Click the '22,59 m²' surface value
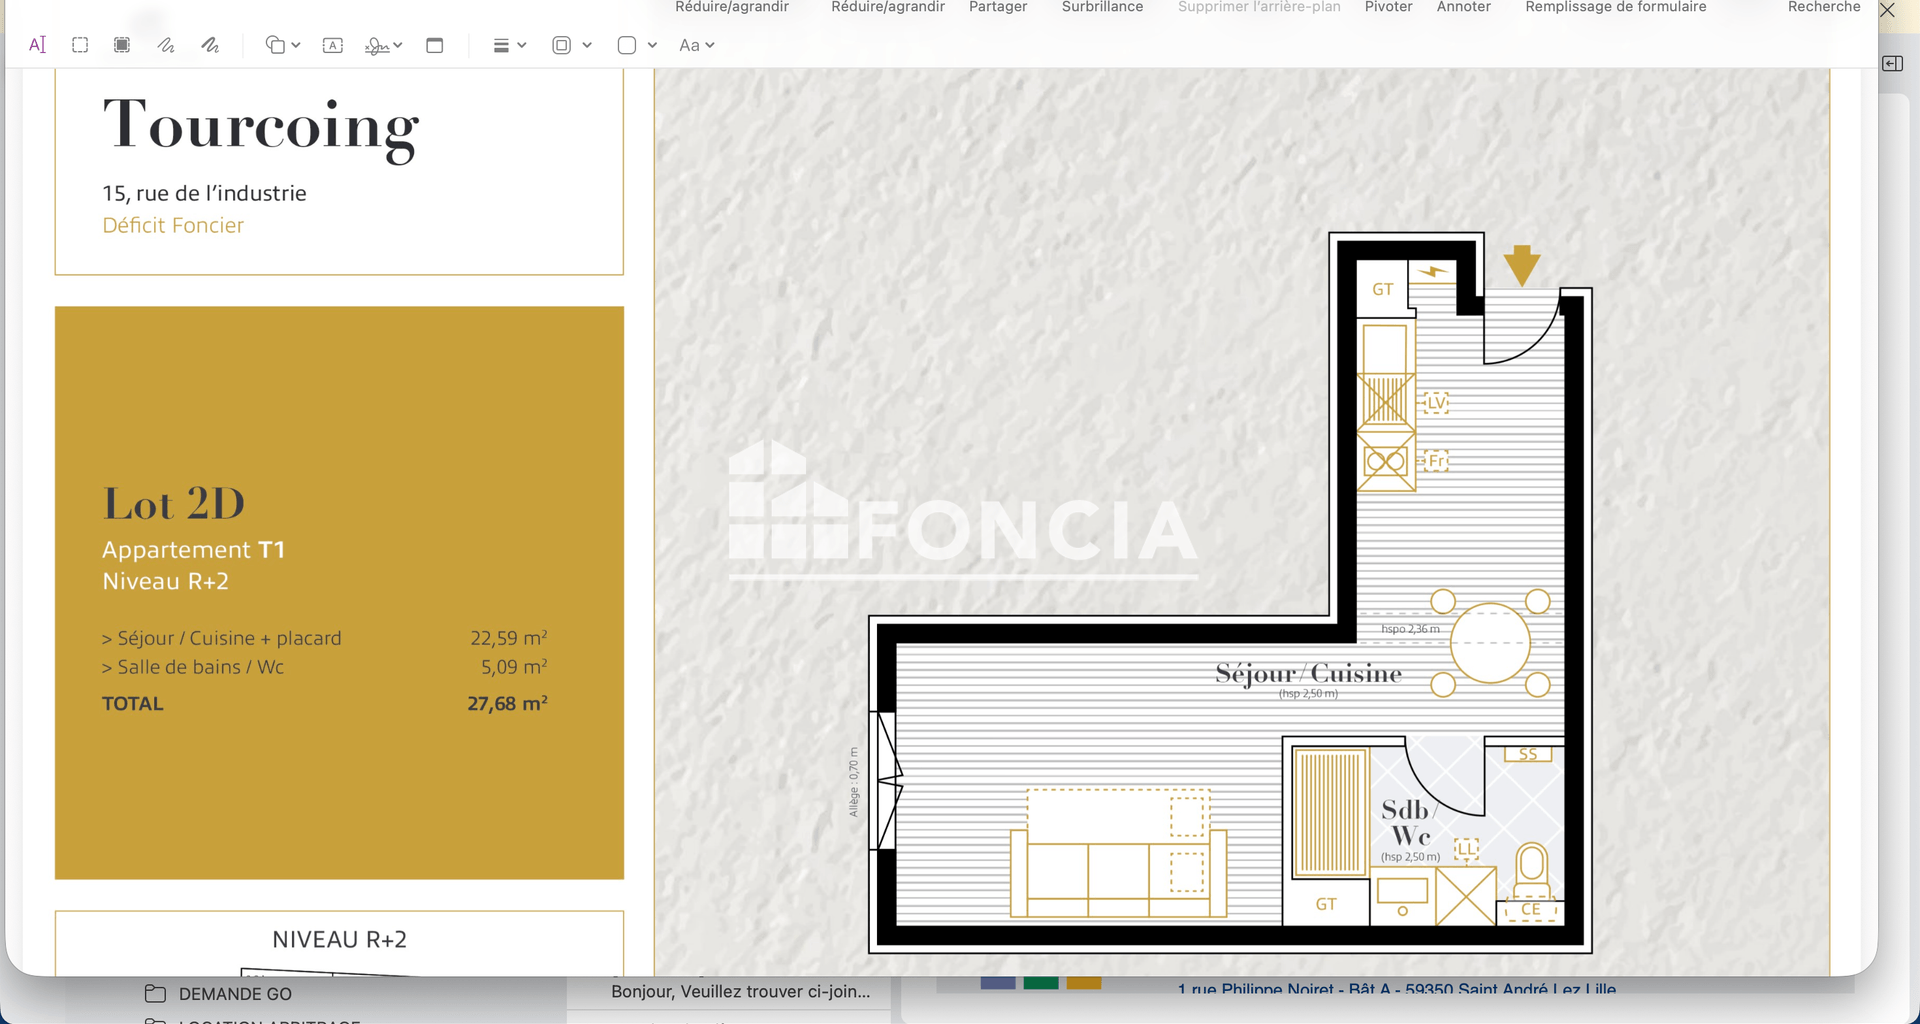The image size is (1920, 1024). coord(509,638)
